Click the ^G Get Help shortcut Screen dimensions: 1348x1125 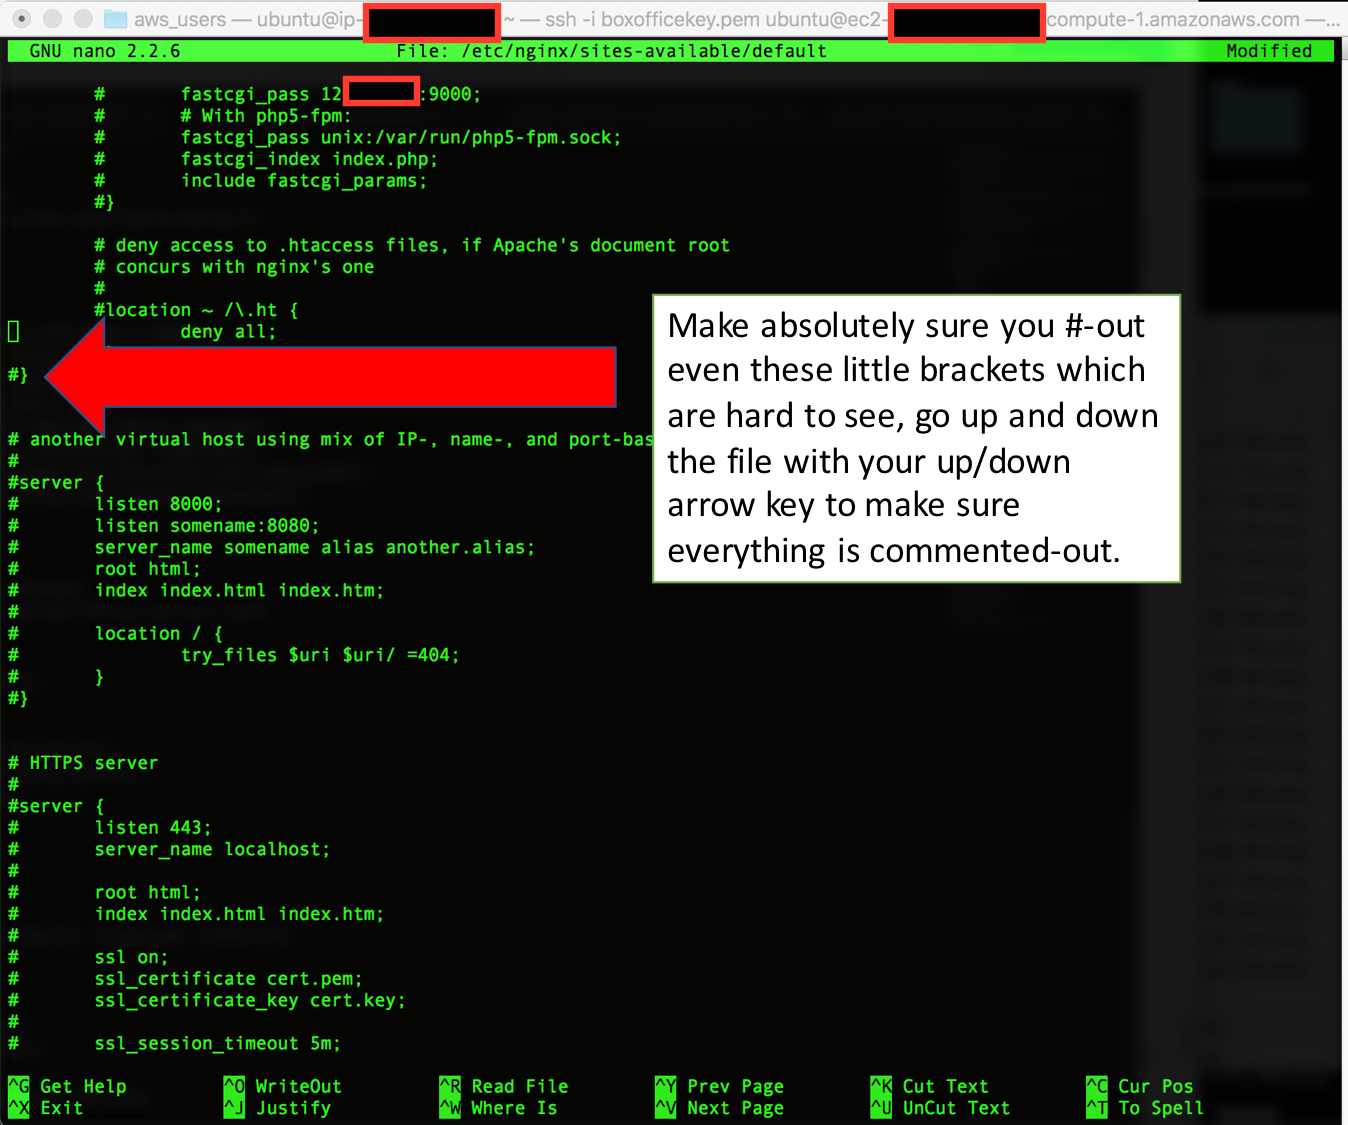point(68,1086)
